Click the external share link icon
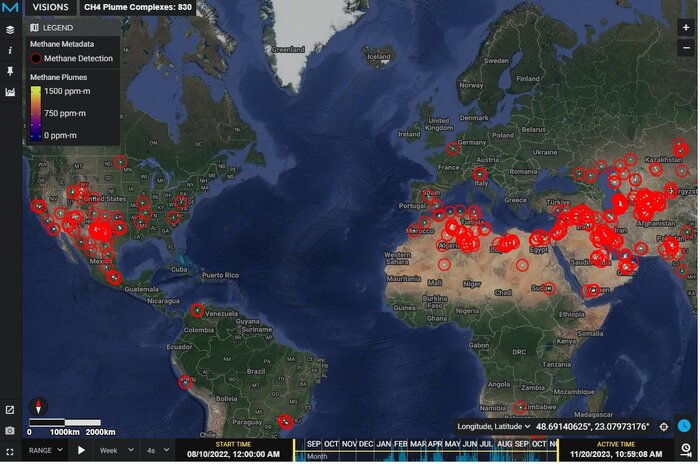 click(x=10, y=410)
